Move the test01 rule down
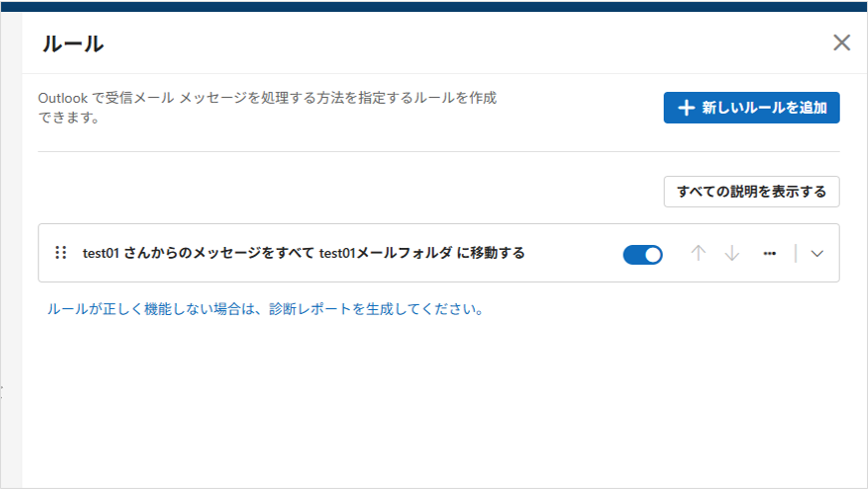868x489 pixels. (732, 253)
